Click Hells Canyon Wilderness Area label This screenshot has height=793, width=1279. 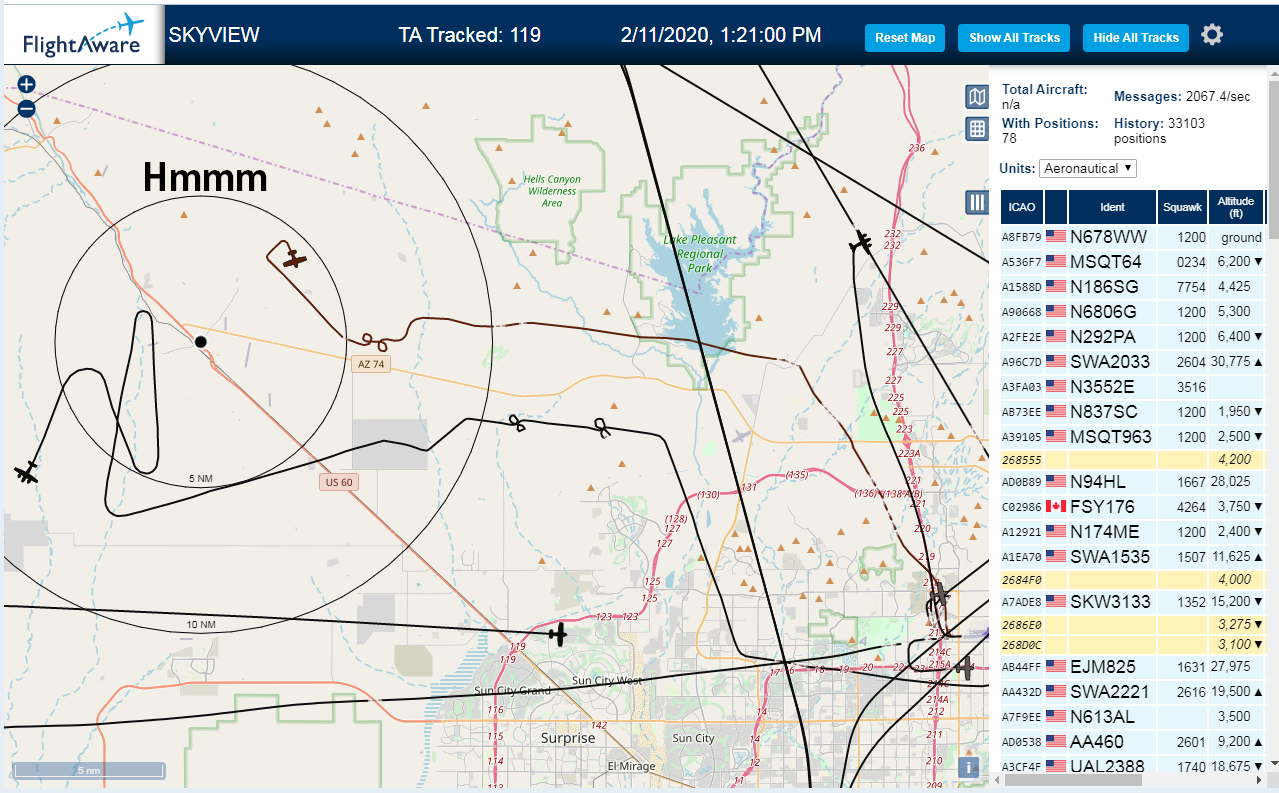coord(552,191)
